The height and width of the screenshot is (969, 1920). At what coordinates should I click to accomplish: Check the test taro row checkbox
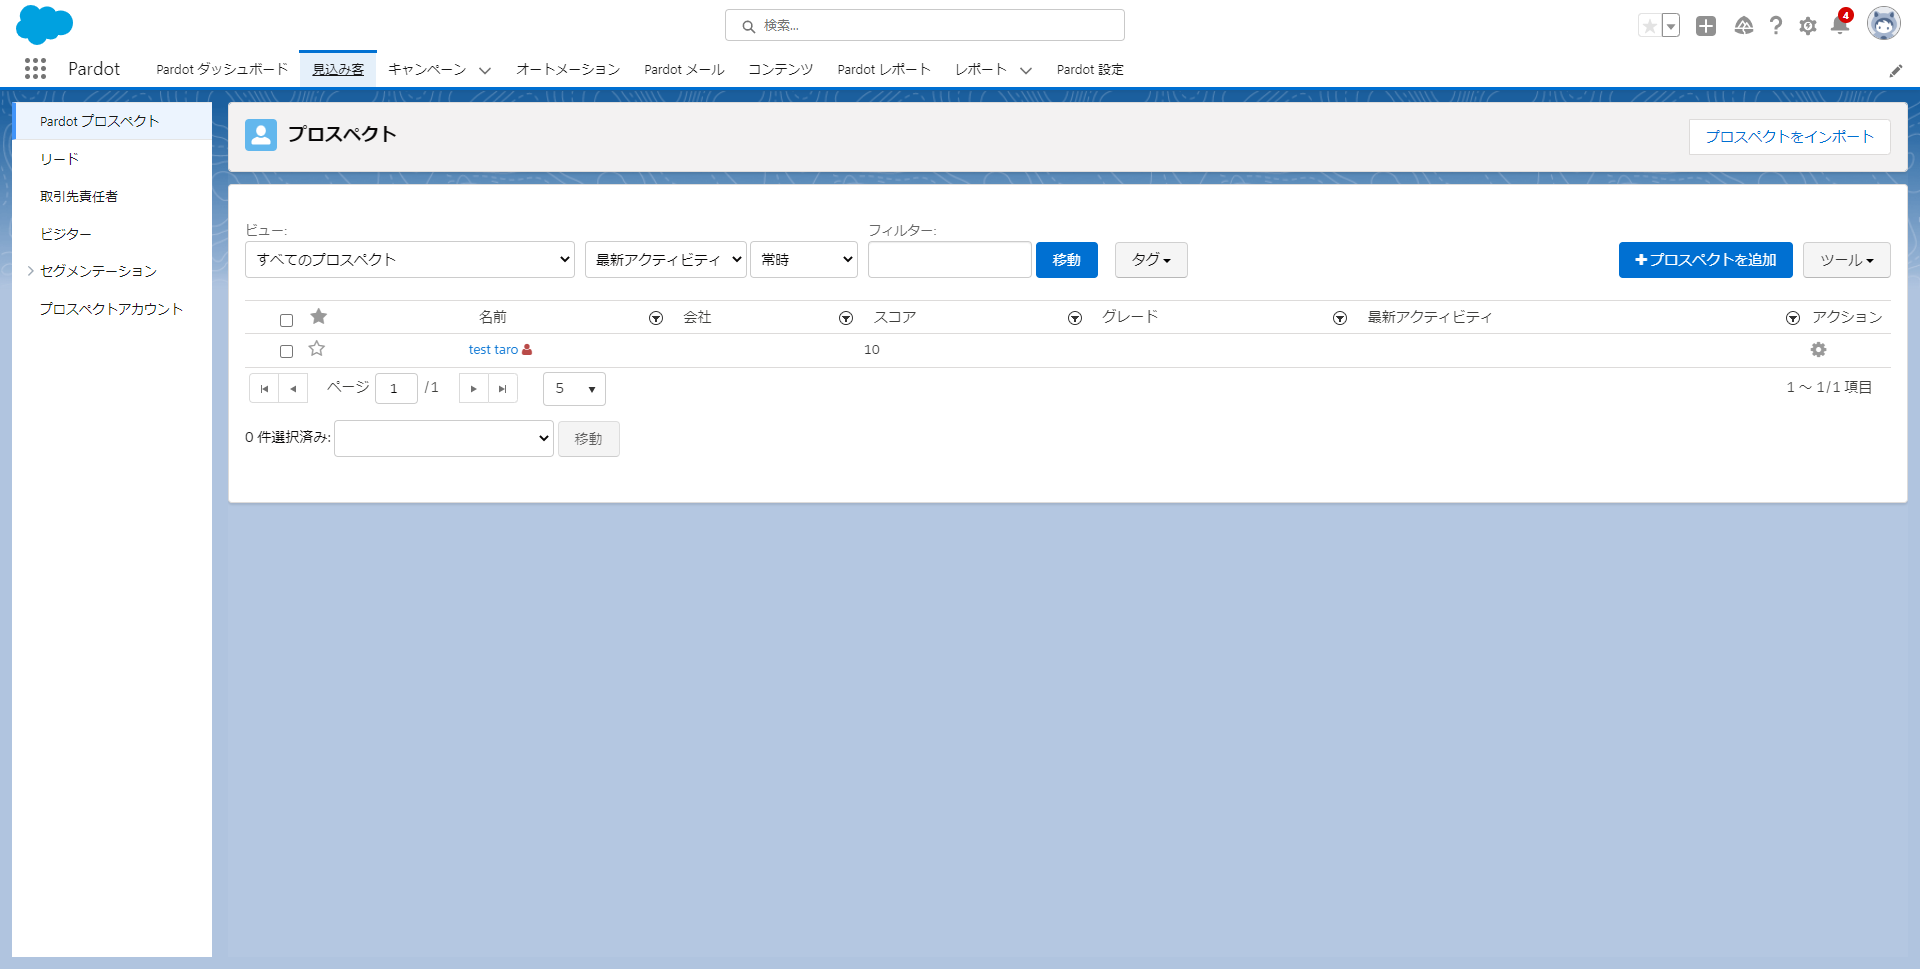click(x=286, y=351)
